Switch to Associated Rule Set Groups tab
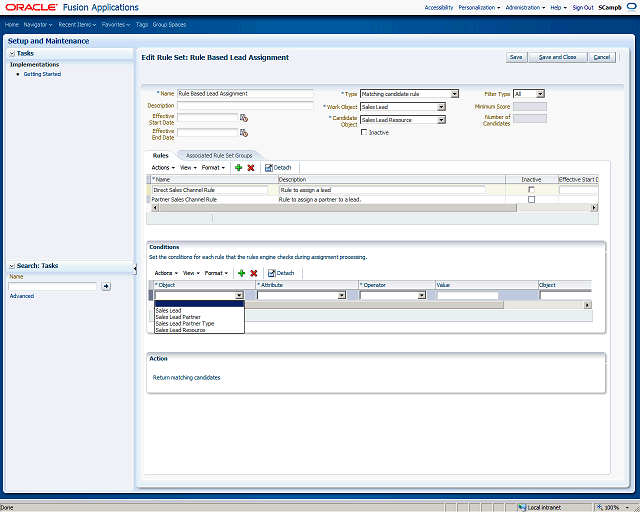640x512 pixels. [x=219, y=156]
